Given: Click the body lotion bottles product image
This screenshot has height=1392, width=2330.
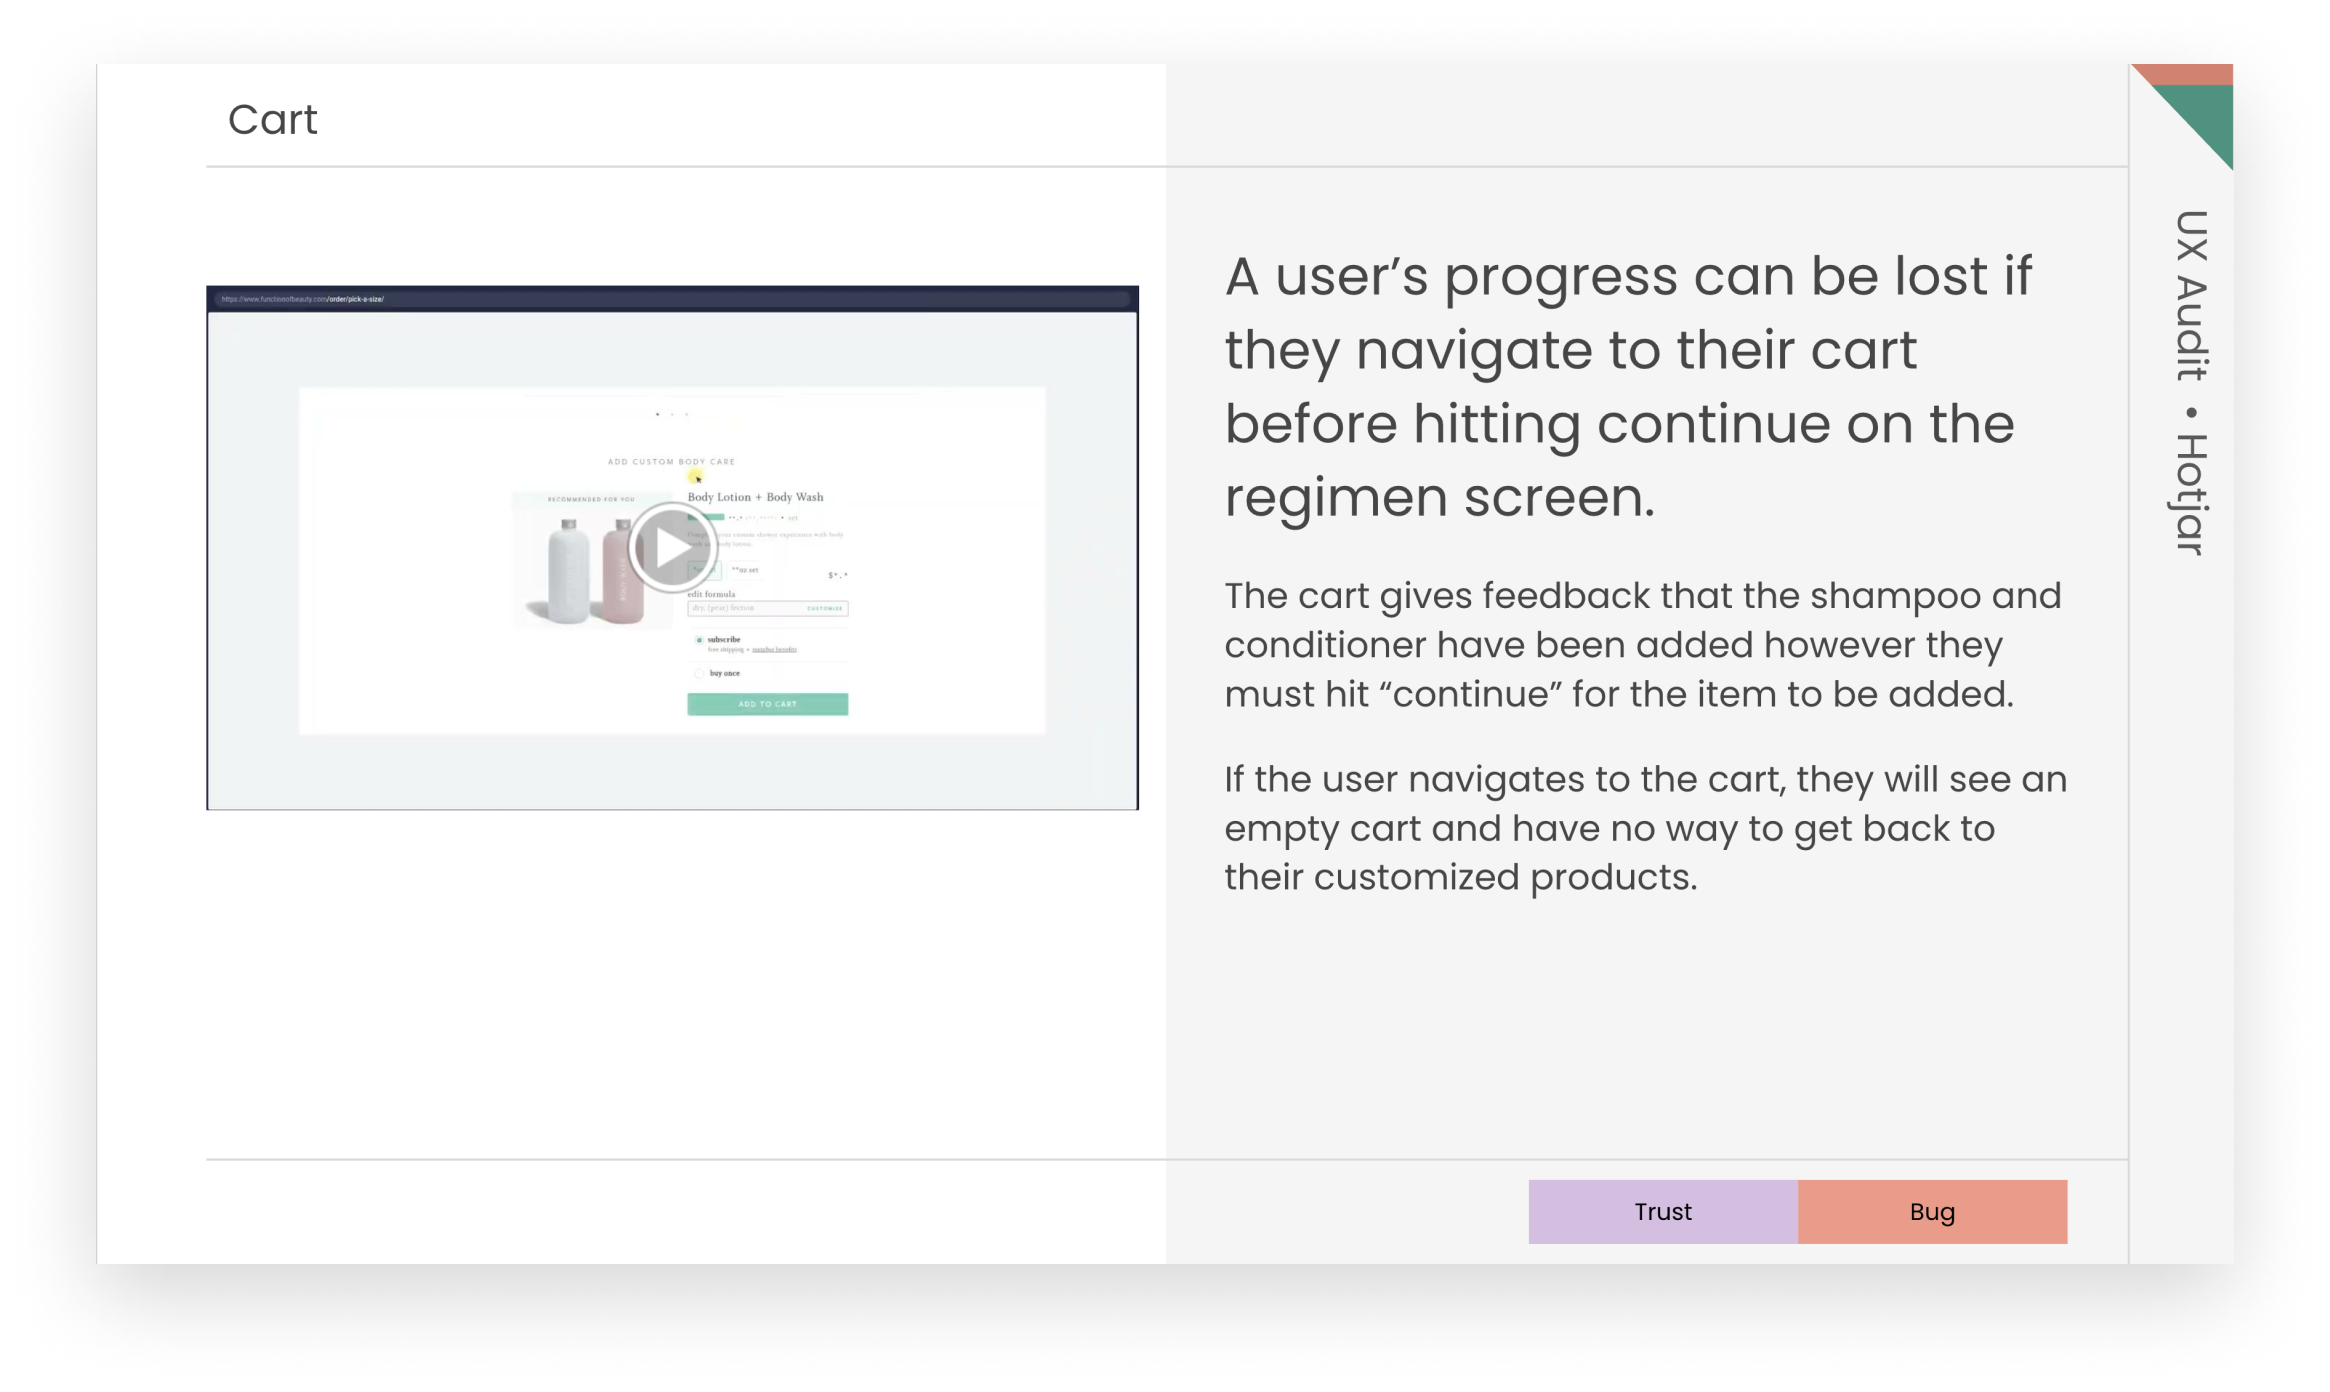Looking at the screenshot, I should click(593, 568).
